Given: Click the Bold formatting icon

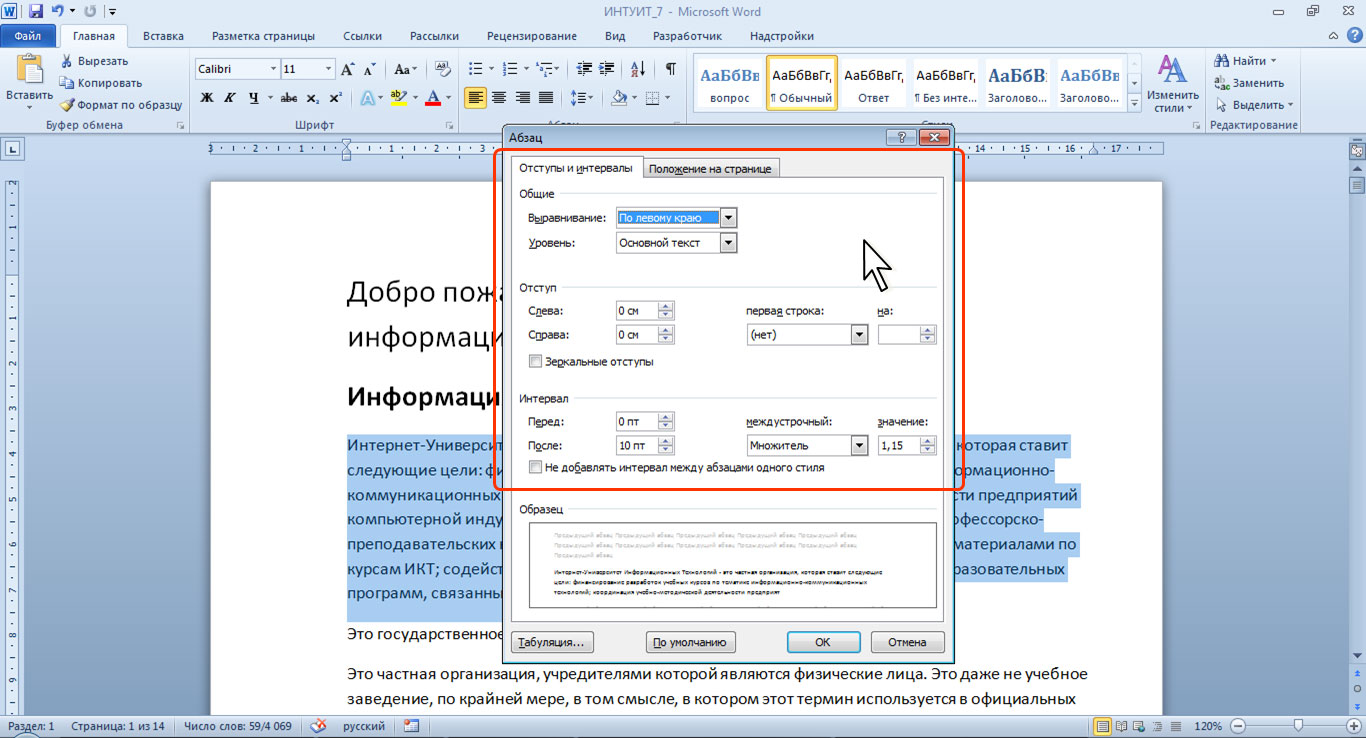Looking at the screenshot, I should click(x=207, y=98).
